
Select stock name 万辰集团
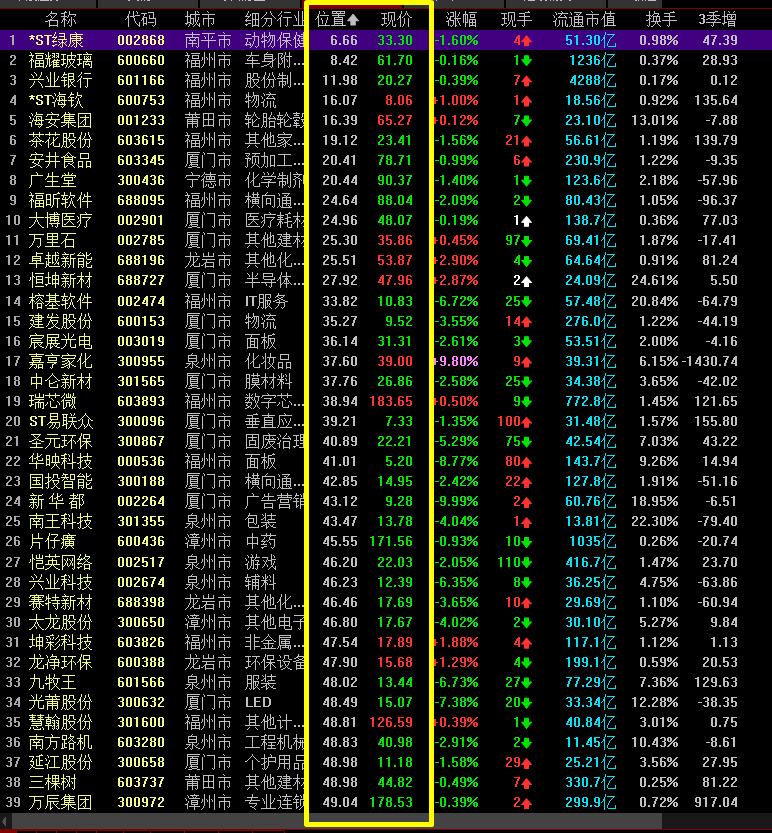tap(61, 803)
